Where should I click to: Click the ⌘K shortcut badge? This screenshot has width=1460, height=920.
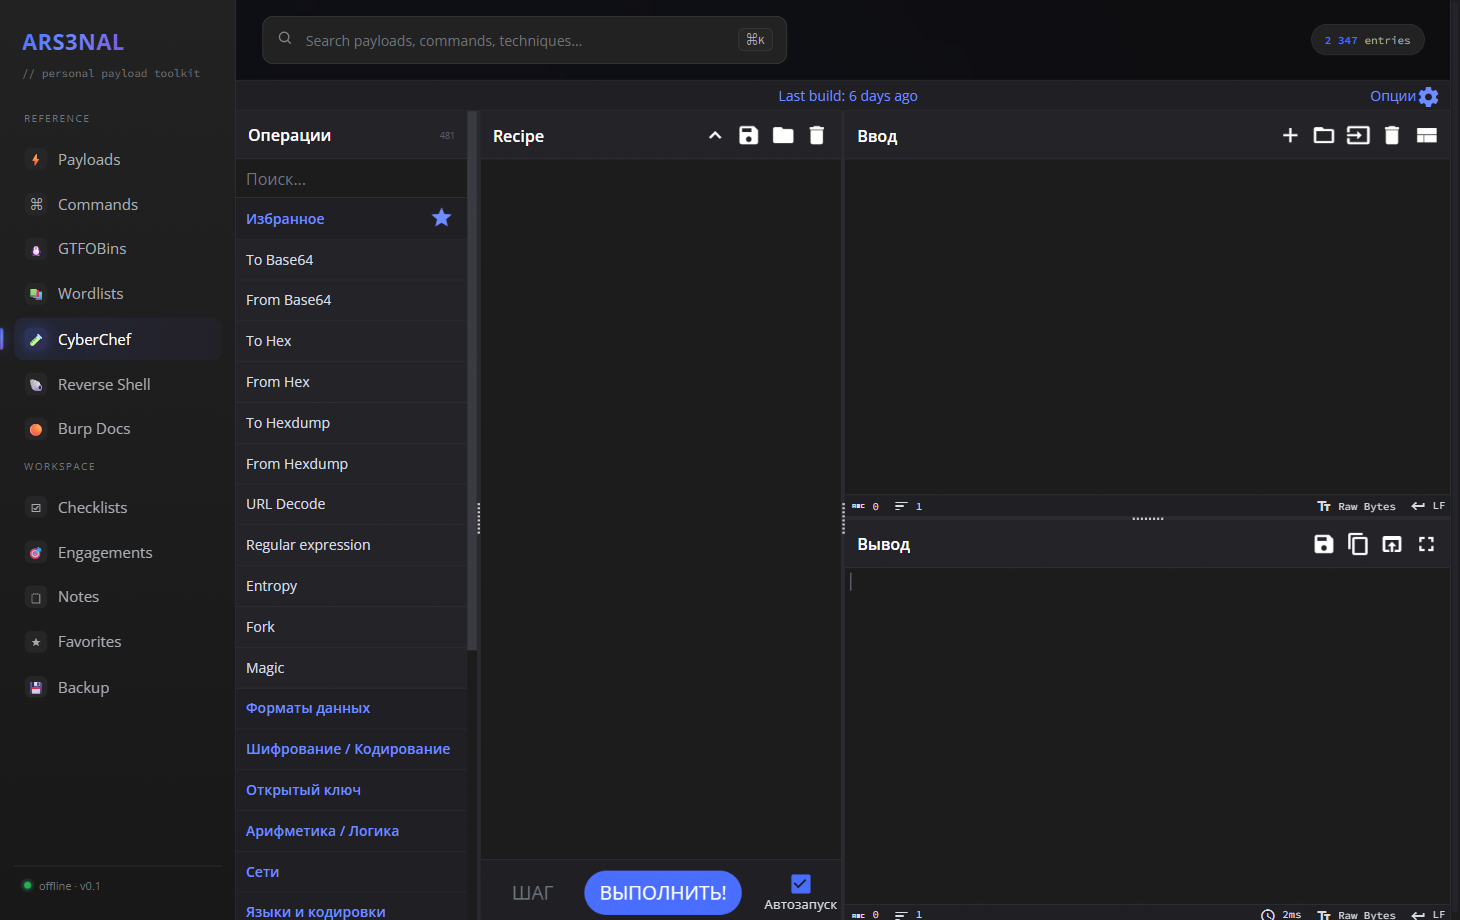755,40
